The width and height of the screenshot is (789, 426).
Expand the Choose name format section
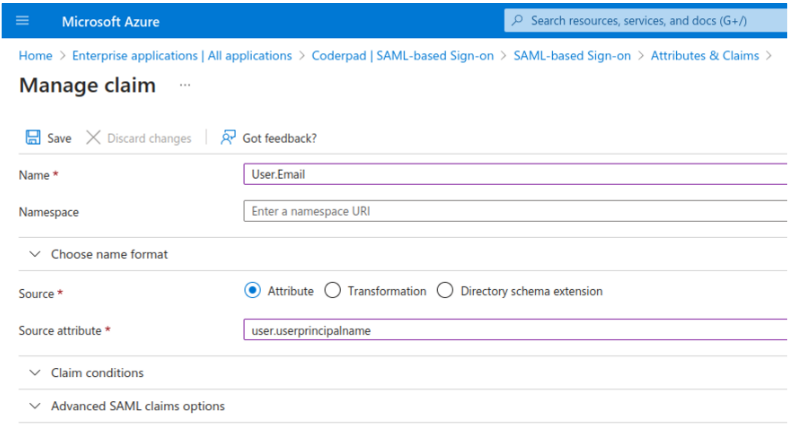37,255
